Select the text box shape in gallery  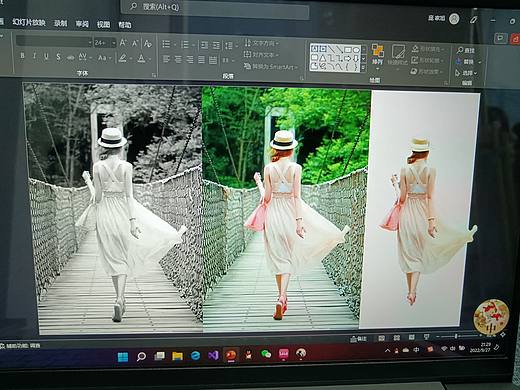314,49
